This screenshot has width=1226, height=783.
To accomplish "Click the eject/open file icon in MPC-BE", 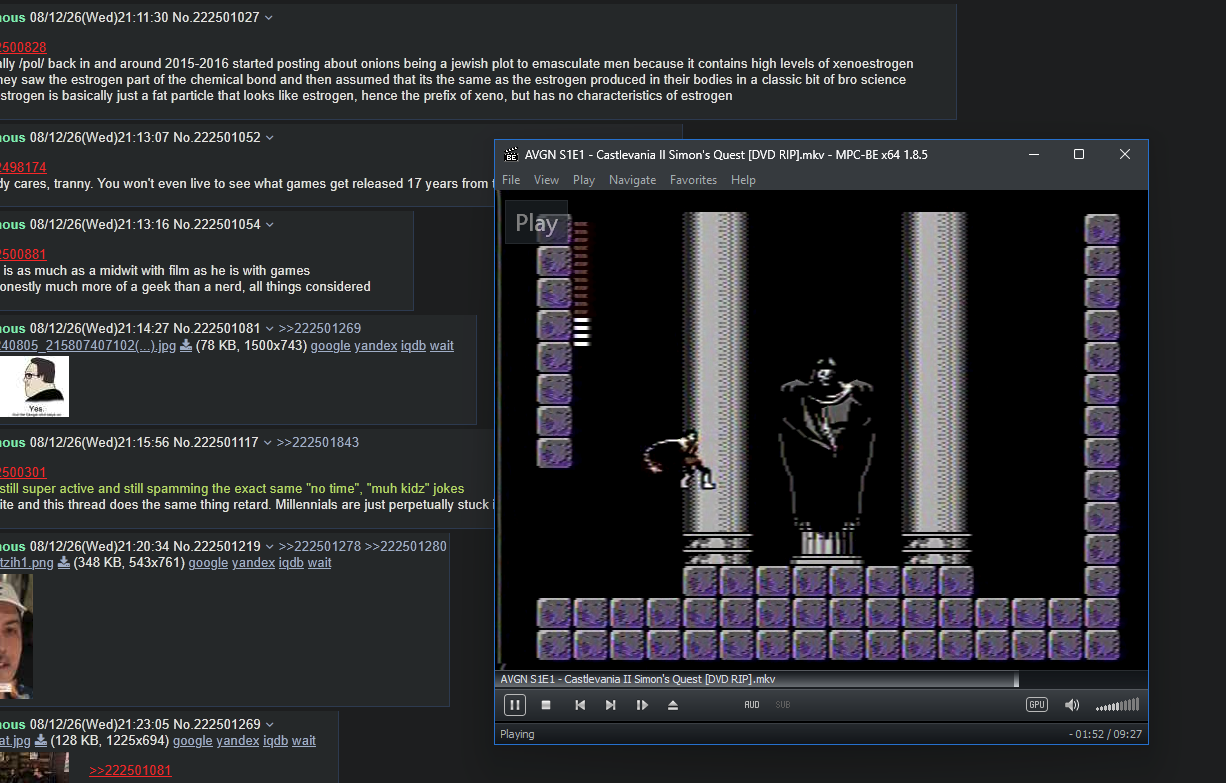I will [673, 705].
